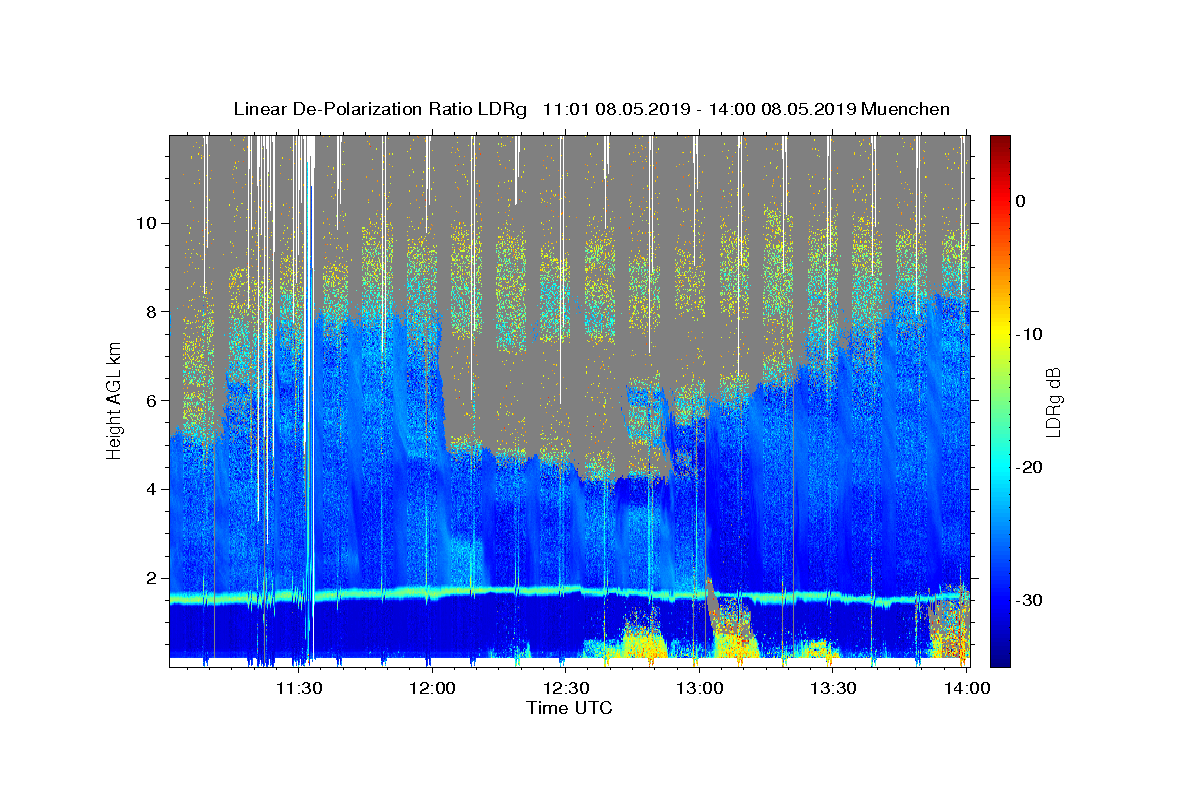
Task: Click the colorbar value '0'
Action: click(x=1021, y=201)
